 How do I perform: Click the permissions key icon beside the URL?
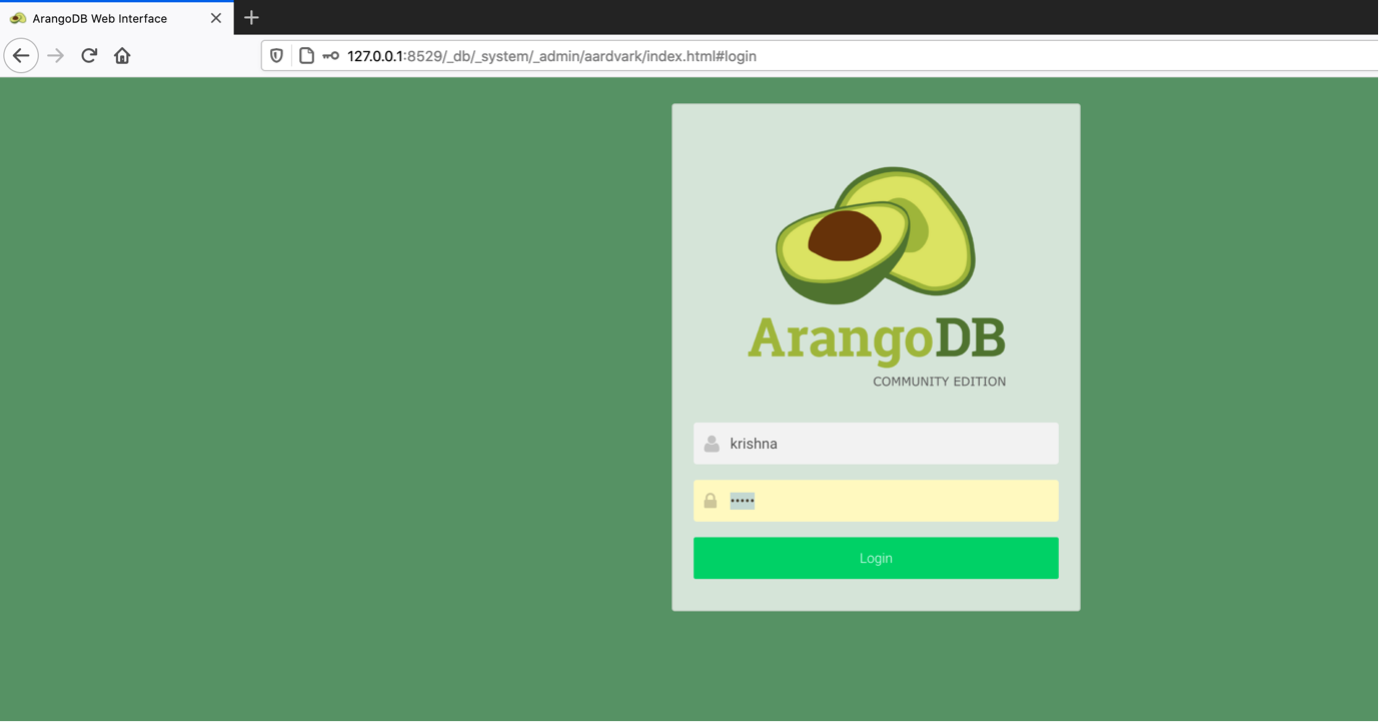[x=330, y=55]
